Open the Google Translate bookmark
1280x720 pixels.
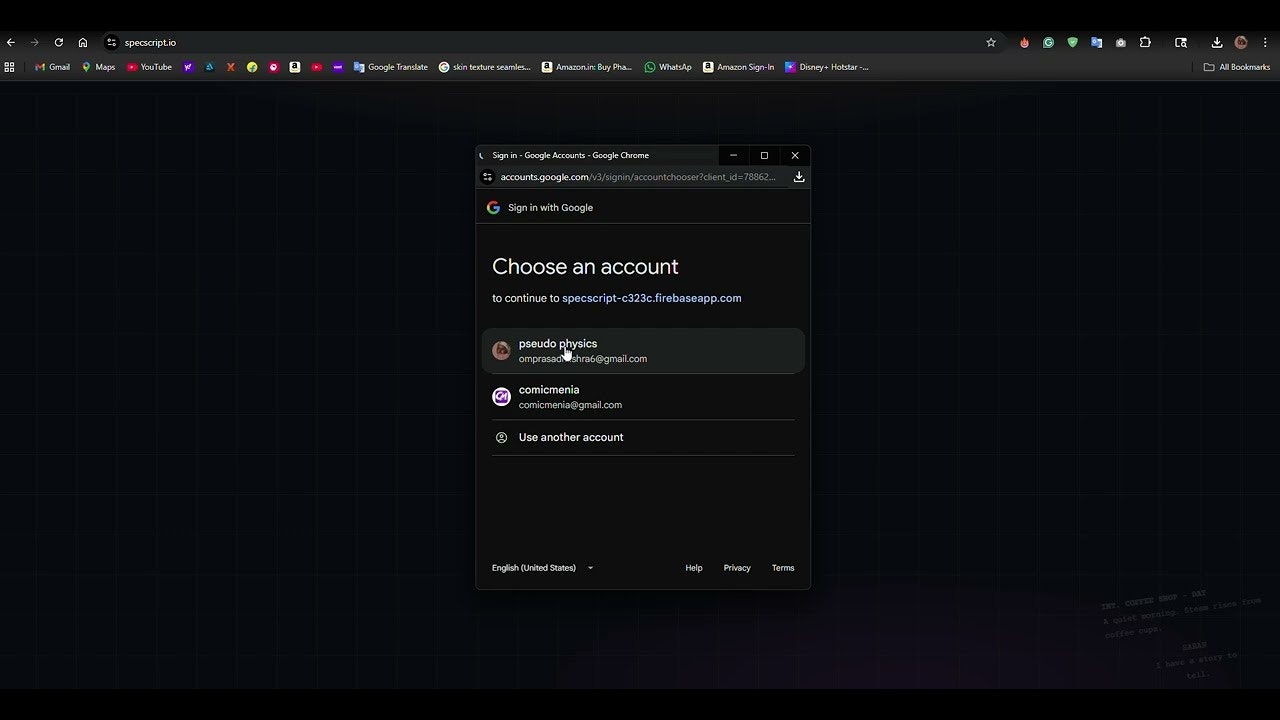(x=391, y=67)
